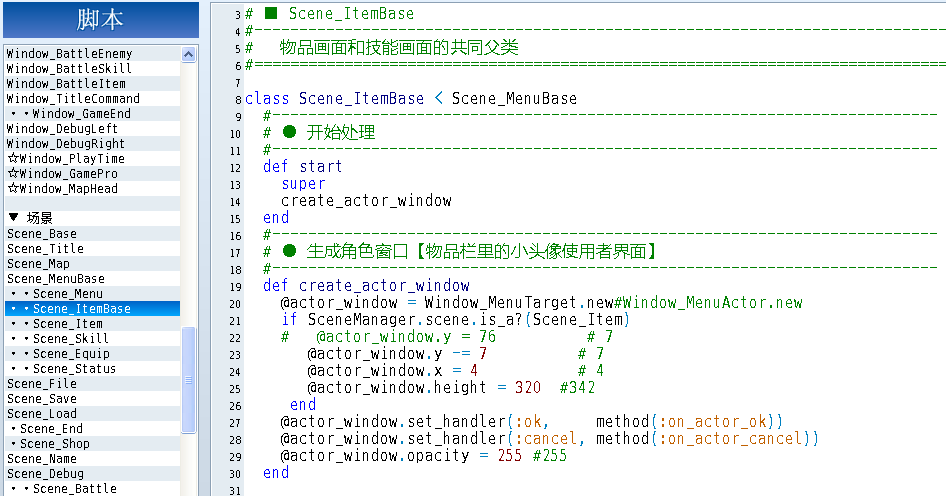This screenshot has width=946, height=496.
Task: Click 'create_actor_window' call on line 14
Action: (x=366, y=200)
